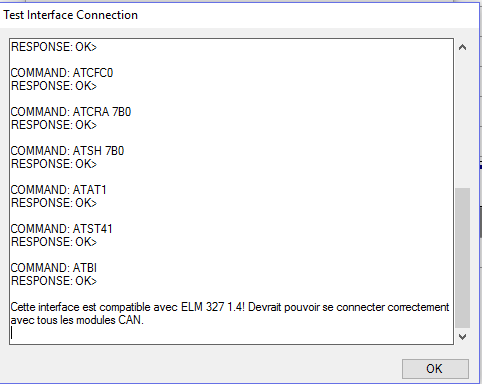482x385 pixels.
Task: Place cursor on the COMMAND: ATCRA 7B0 line
Action: [71, 112]
